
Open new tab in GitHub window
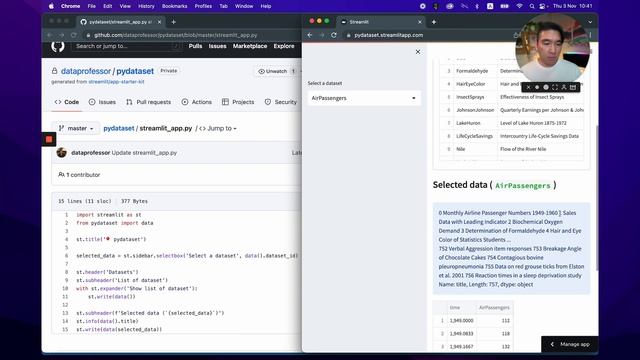[173, 22]
